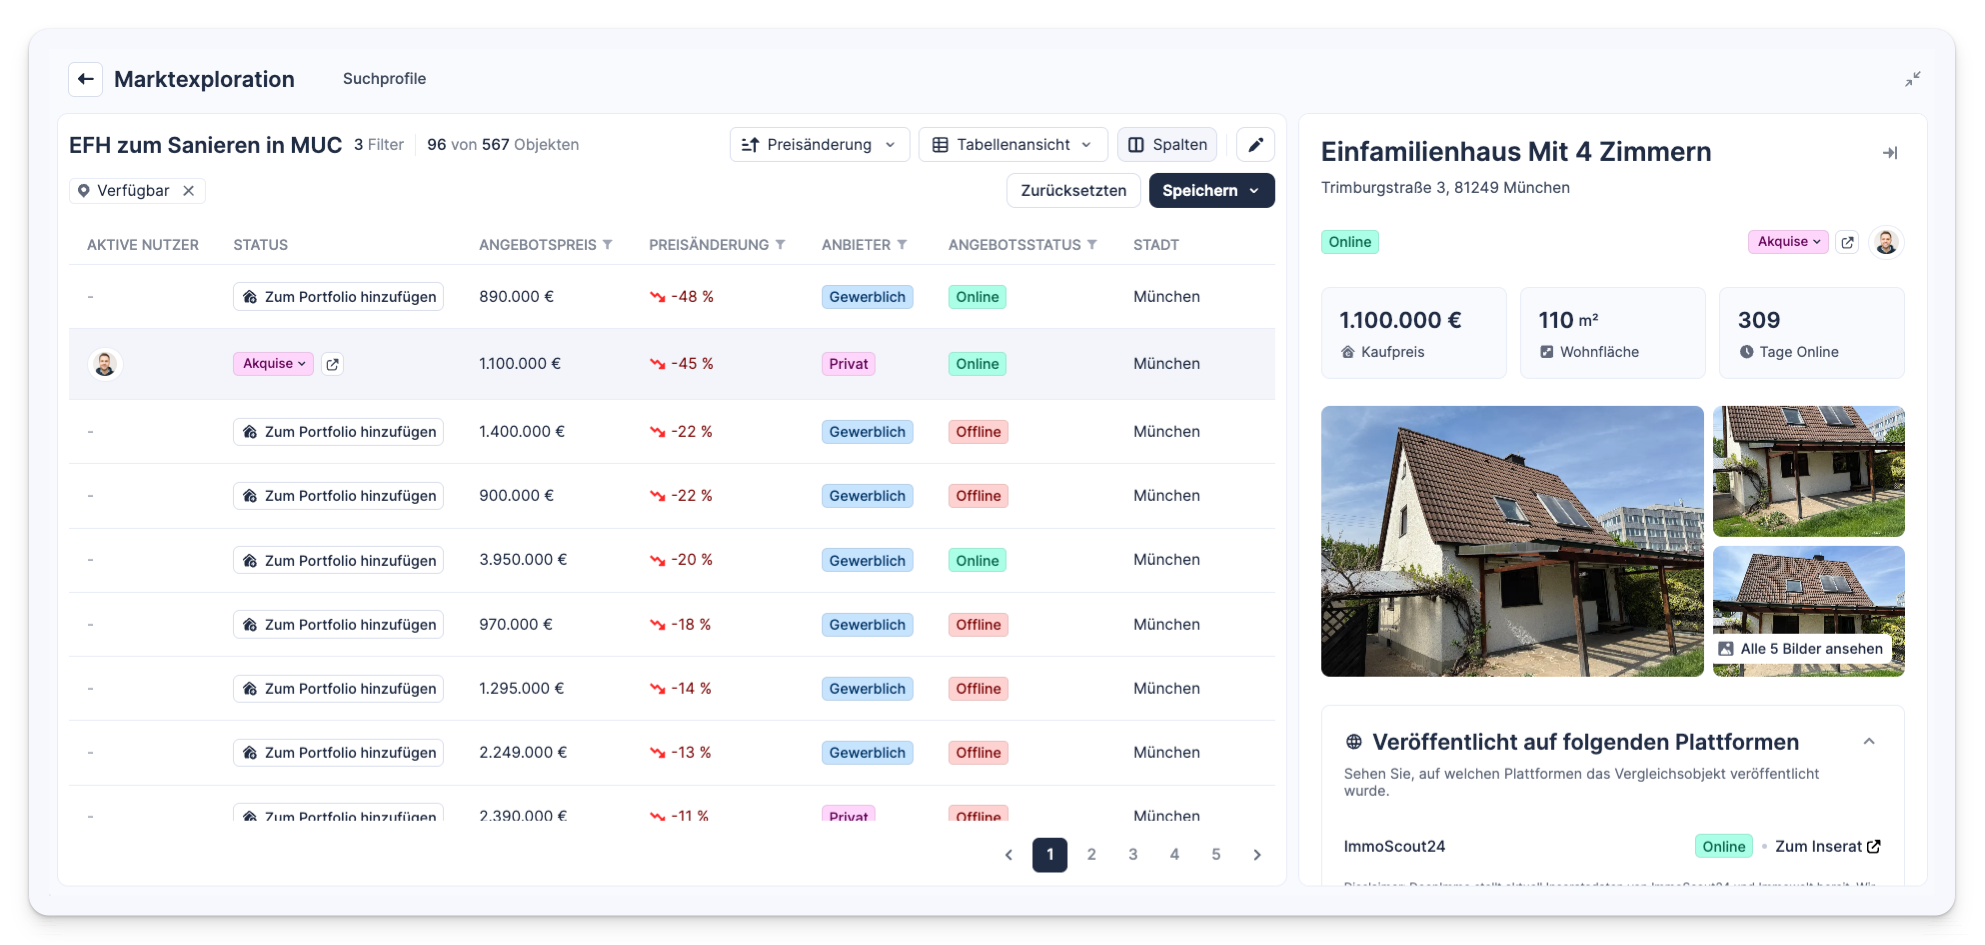
Task: Filter the Angebotsstatus column
Action: (1092, 245)
